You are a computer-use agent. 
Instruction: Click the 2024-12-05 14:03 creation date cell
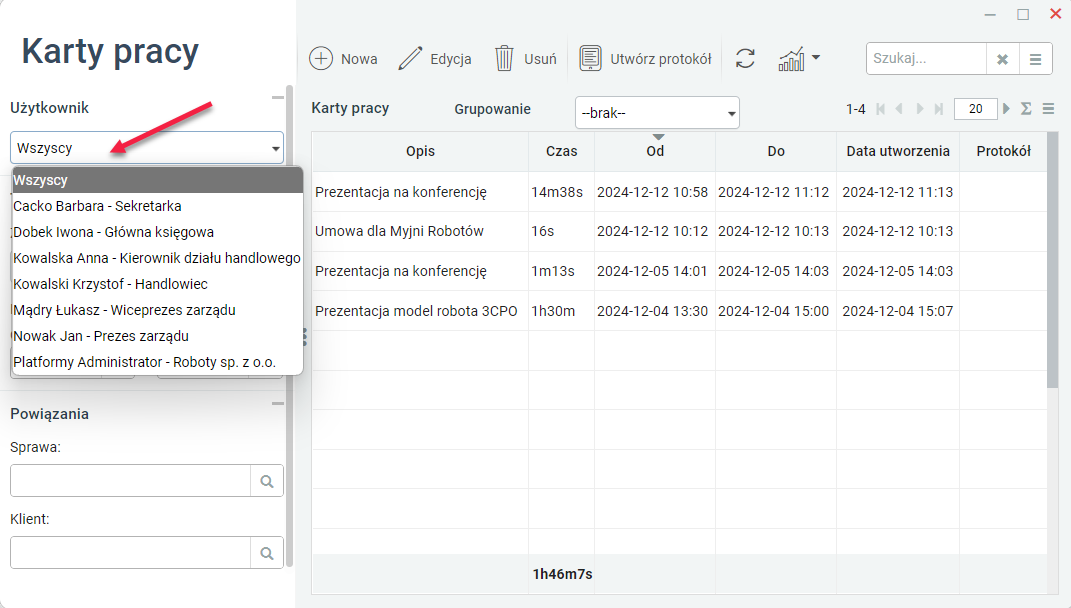[x=898, y=272]
